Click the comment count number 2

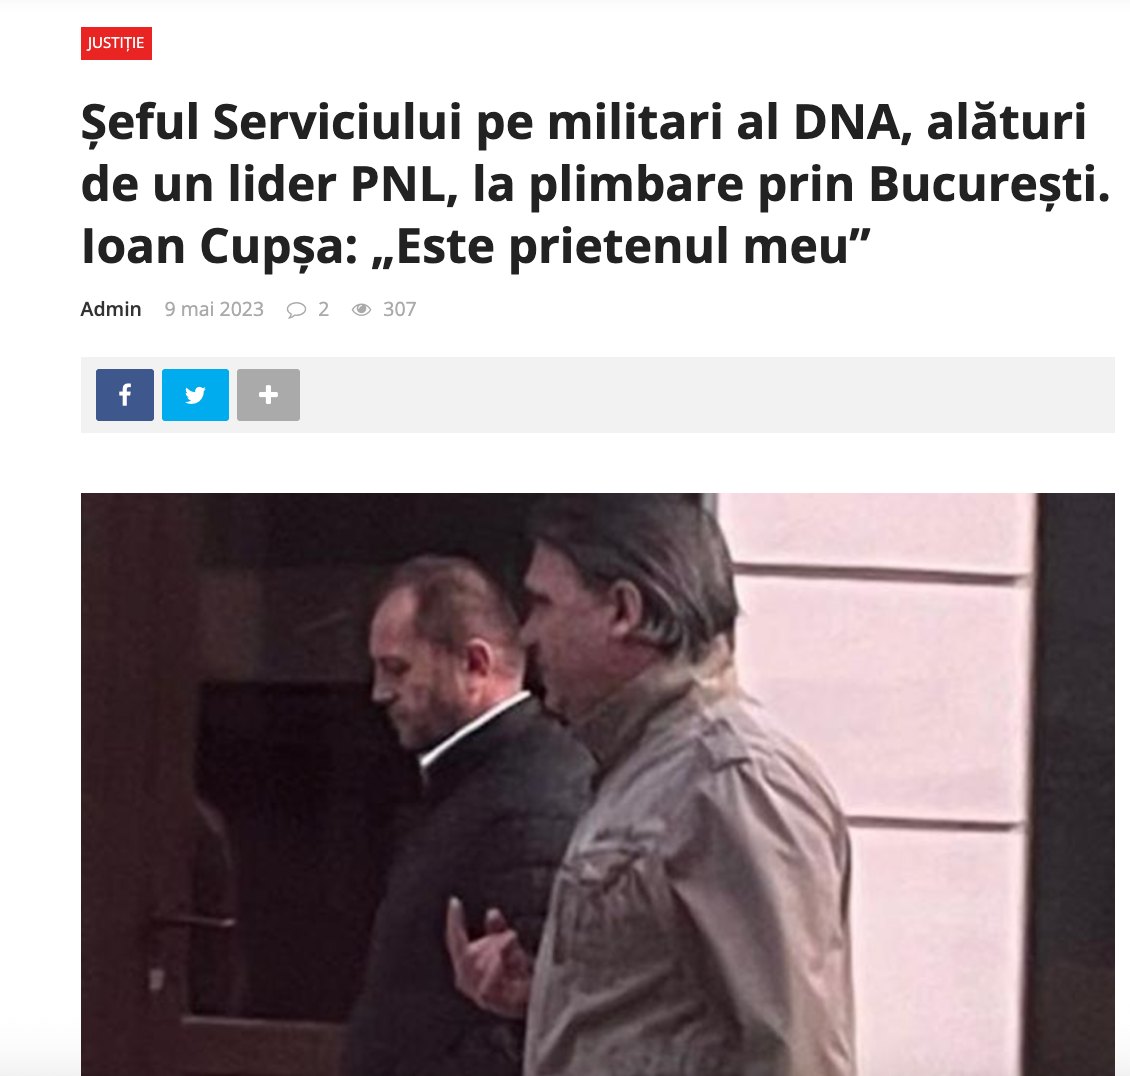pyautogui.click(x=324, y=309)
